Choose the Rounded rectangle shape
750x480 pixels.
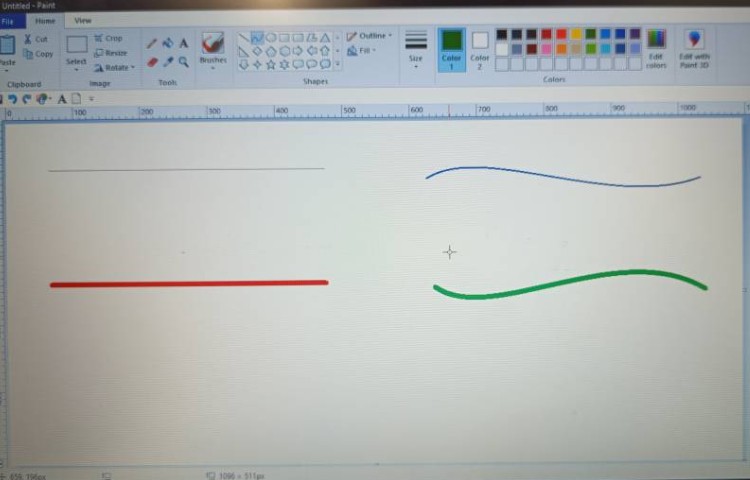[298, 37]
